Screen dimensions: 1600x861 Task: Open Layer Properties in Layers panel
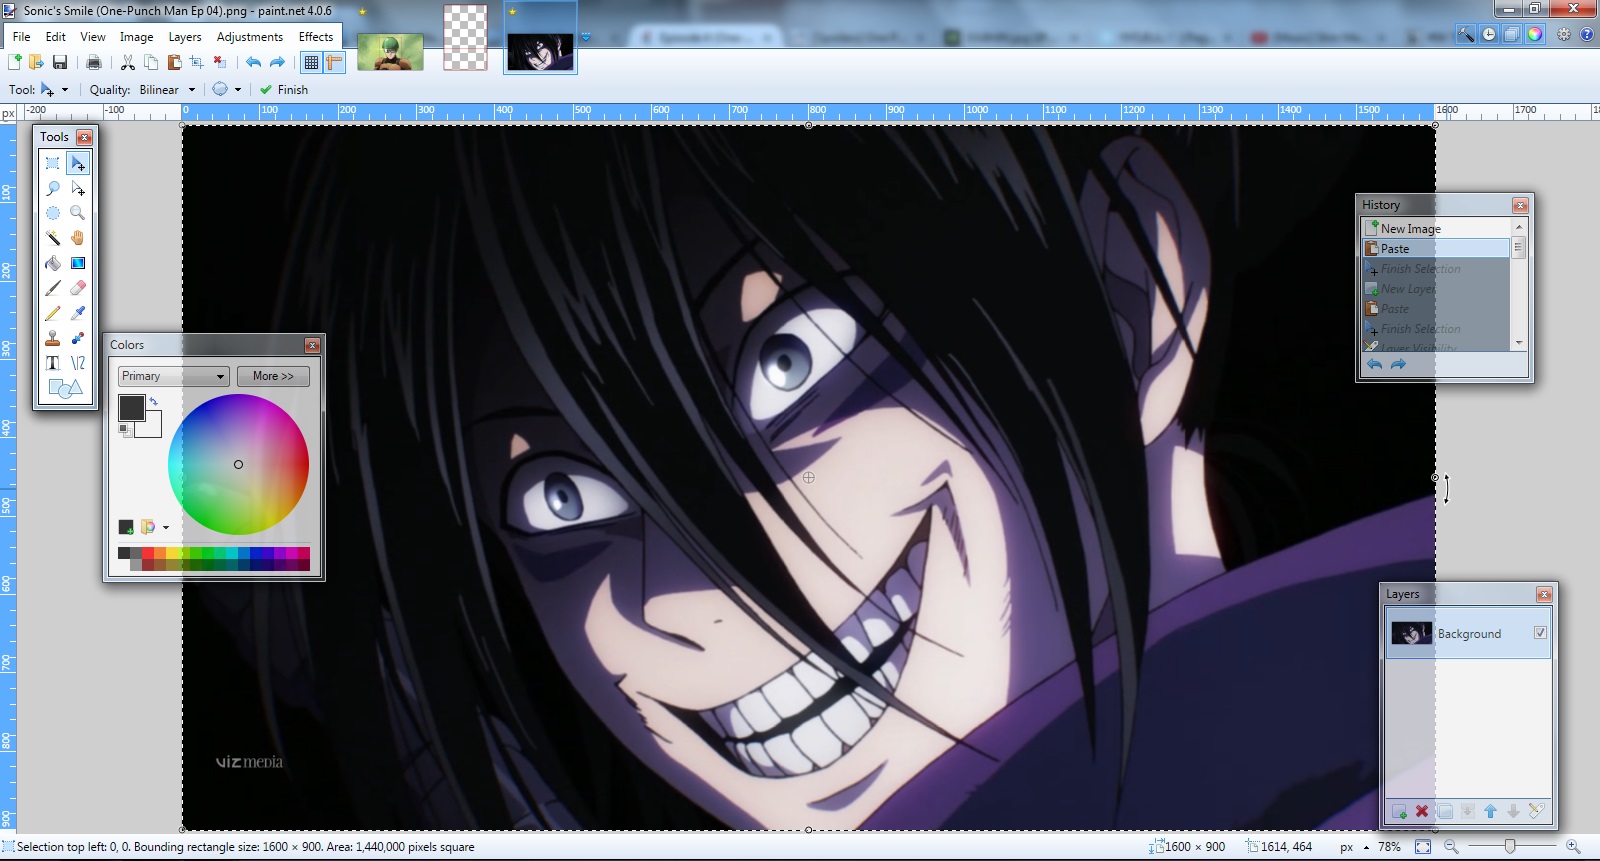pos(1537,811)
